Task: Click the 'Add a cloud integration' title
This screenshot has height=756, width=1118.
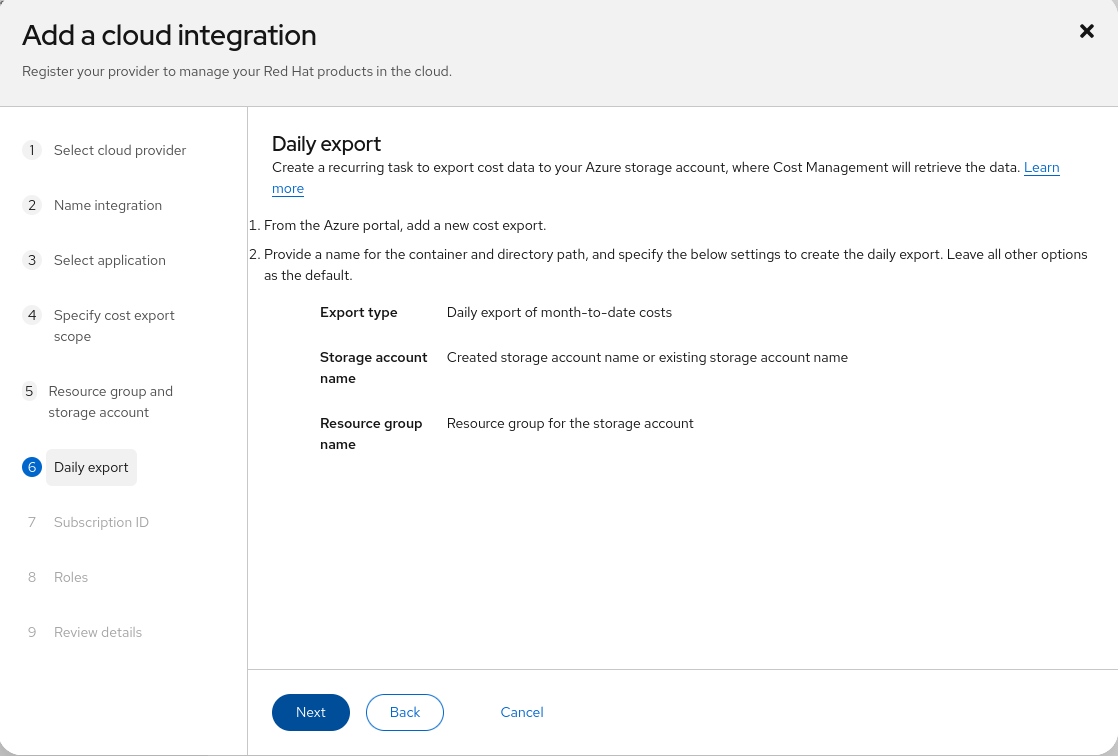Action: [169, 35]
